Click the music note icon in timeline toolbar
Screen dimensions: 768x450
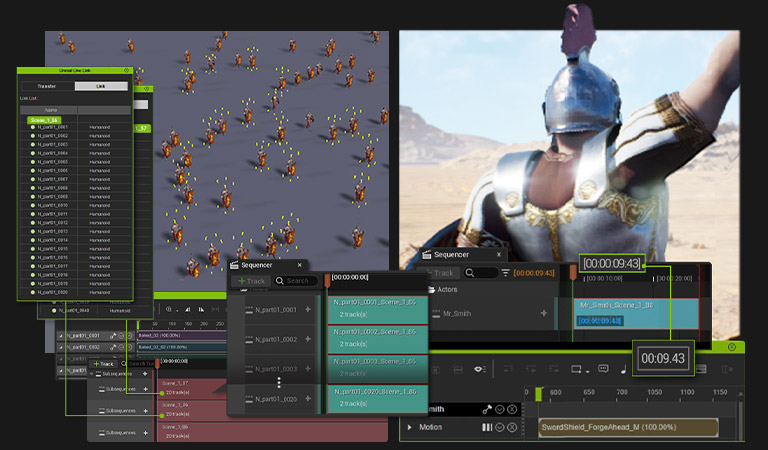(x=624, y=369)
